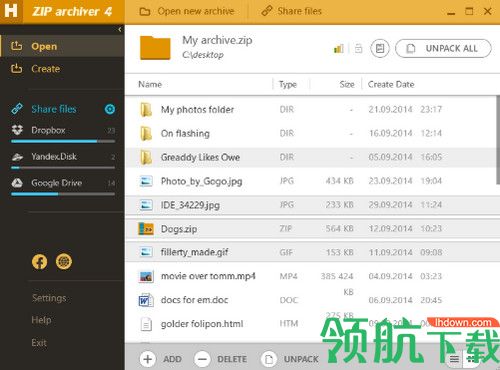Click the Dropbox usage progress bar
Screen dimensions: 500x370
click(x=63, y=141)
